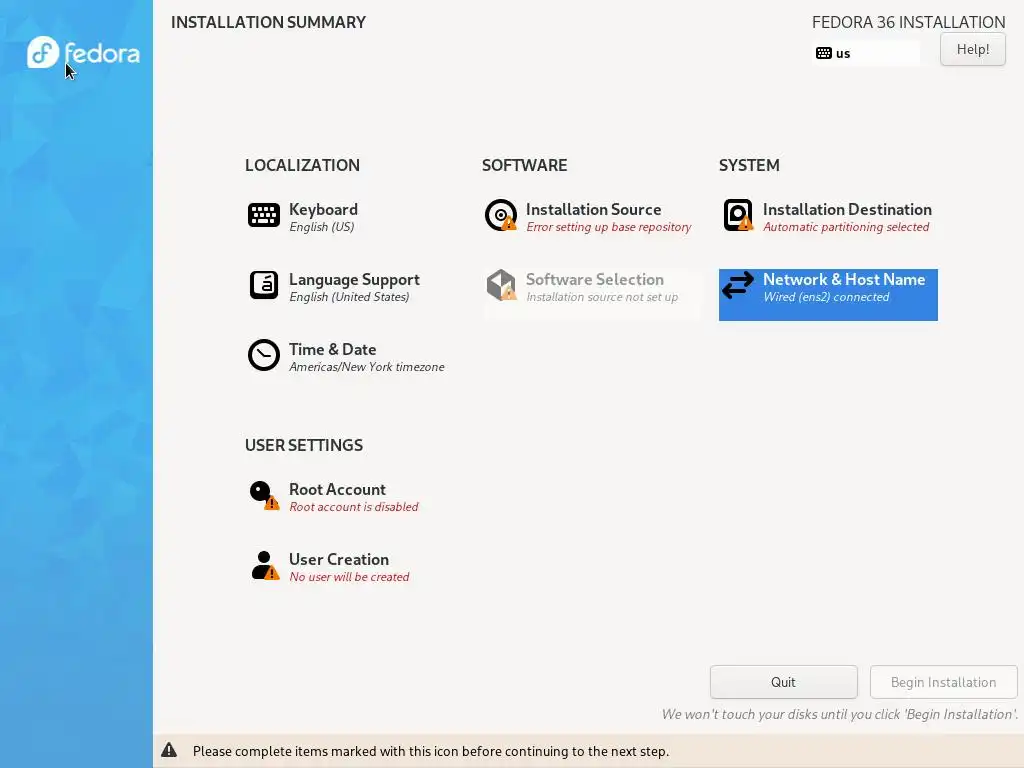Open Time & Date settings label
The height and width of the screenshot is (768, 1024).
(332, 349)
